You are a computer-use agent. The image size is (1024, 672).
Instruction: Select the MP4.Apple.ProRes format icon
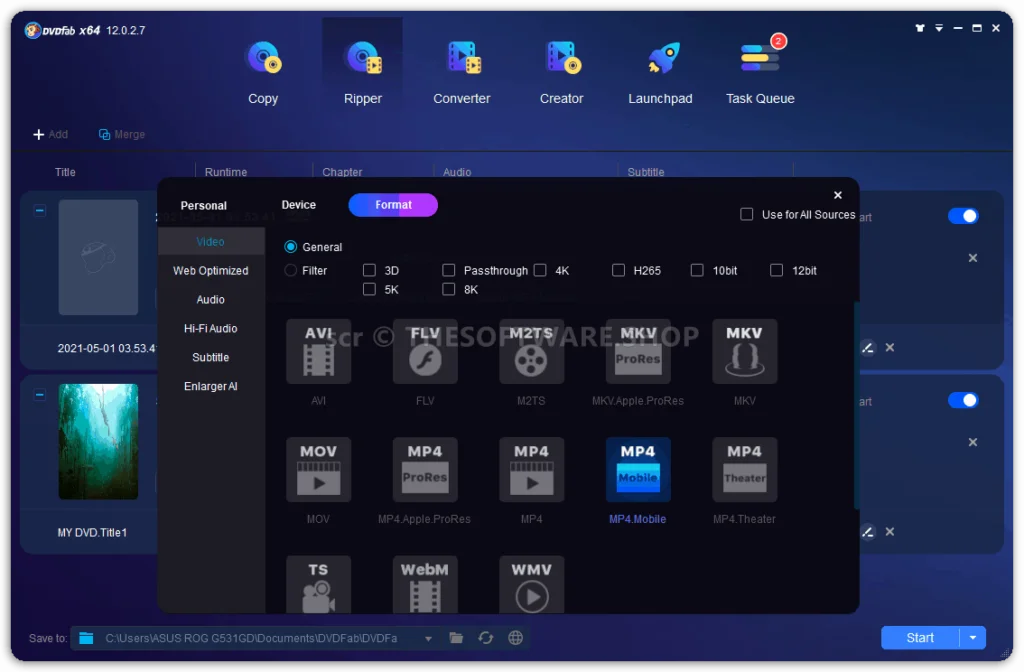click(x=425, y=470)
